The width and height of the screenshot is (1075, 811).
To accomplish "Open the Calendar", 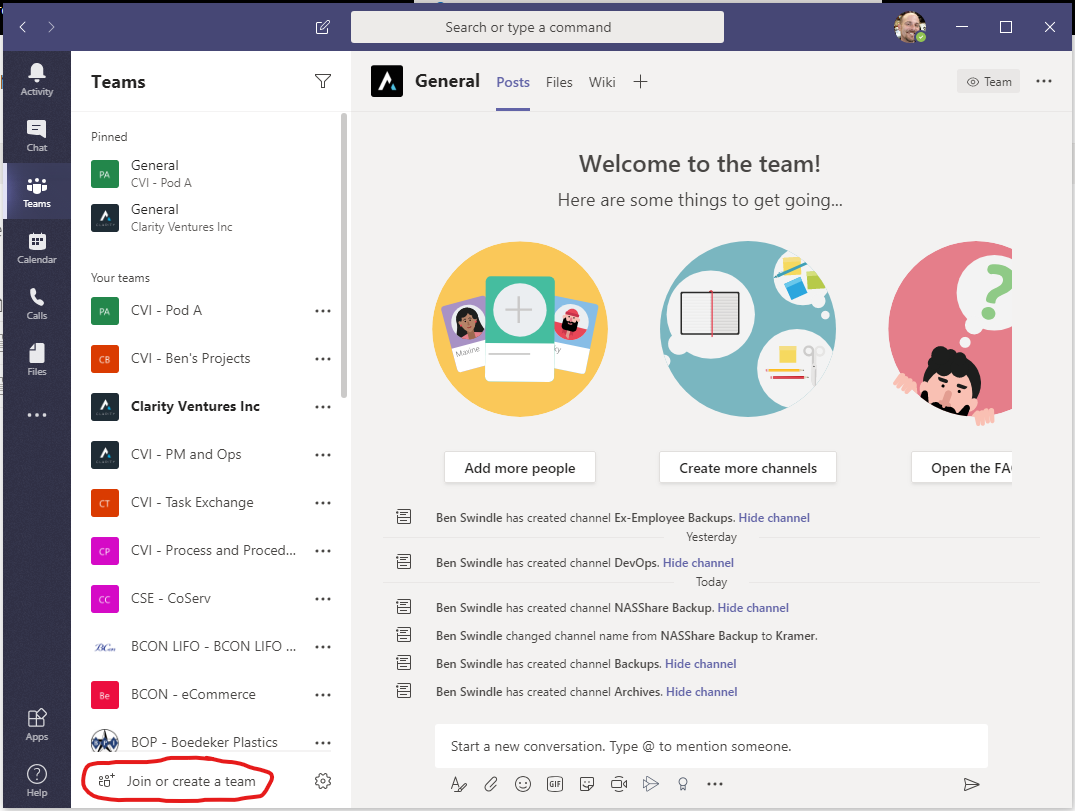I will click(x=36, y=247).
